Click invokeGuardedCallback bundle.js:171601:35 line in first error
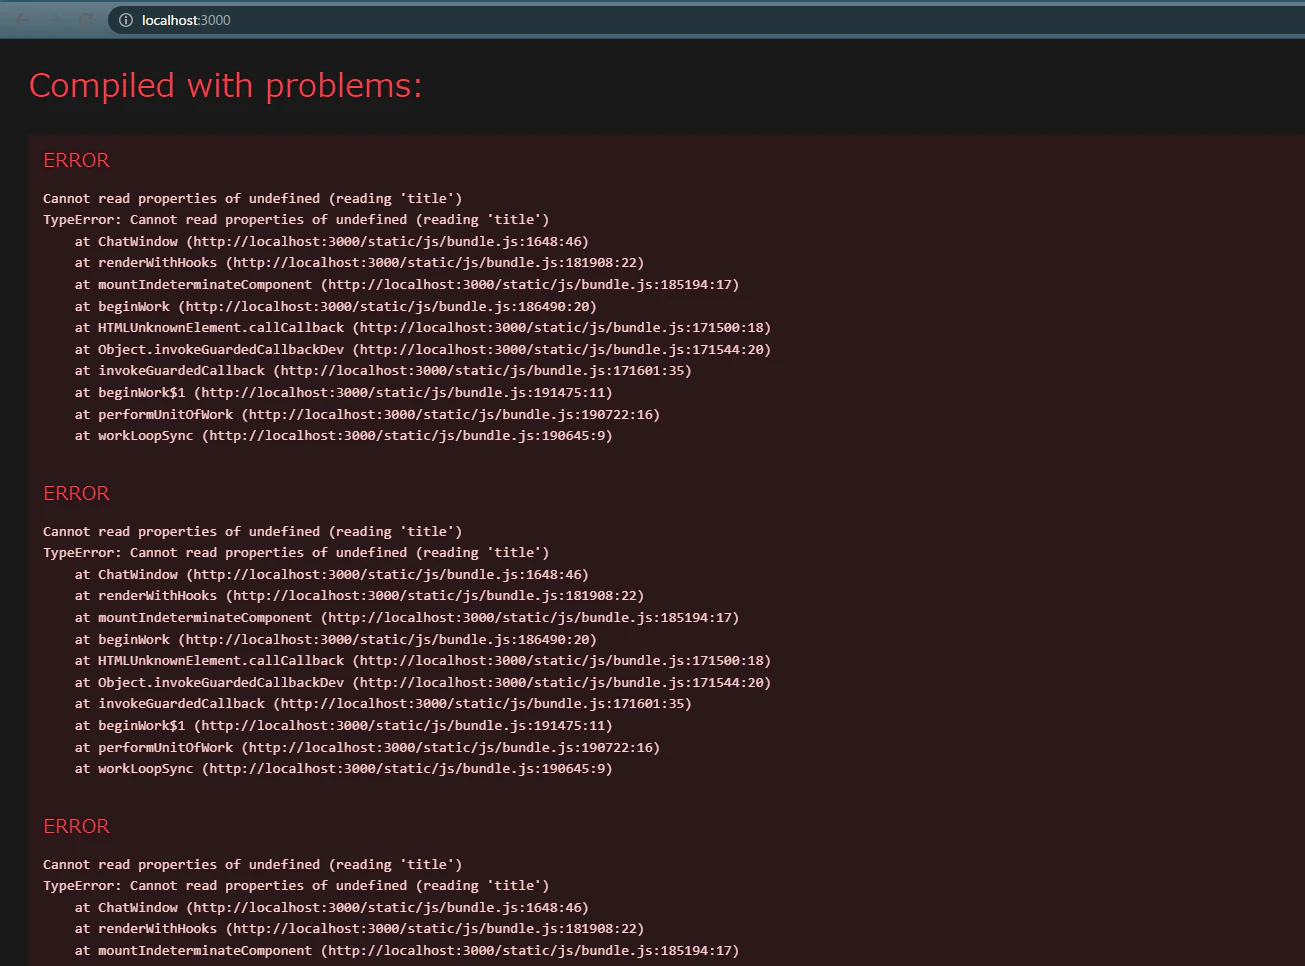 [383, 370]
